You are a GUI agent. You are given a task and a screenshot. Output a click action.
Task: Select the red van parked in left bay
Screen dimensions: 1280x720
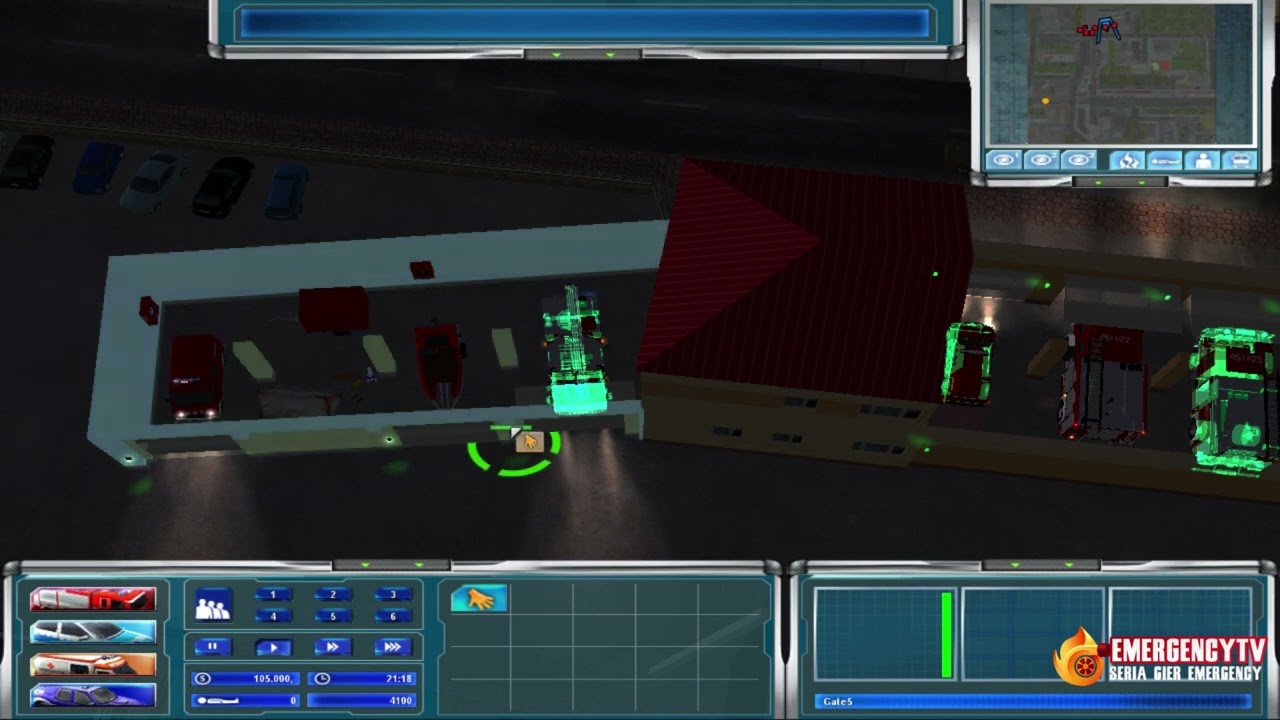point(196,376)
